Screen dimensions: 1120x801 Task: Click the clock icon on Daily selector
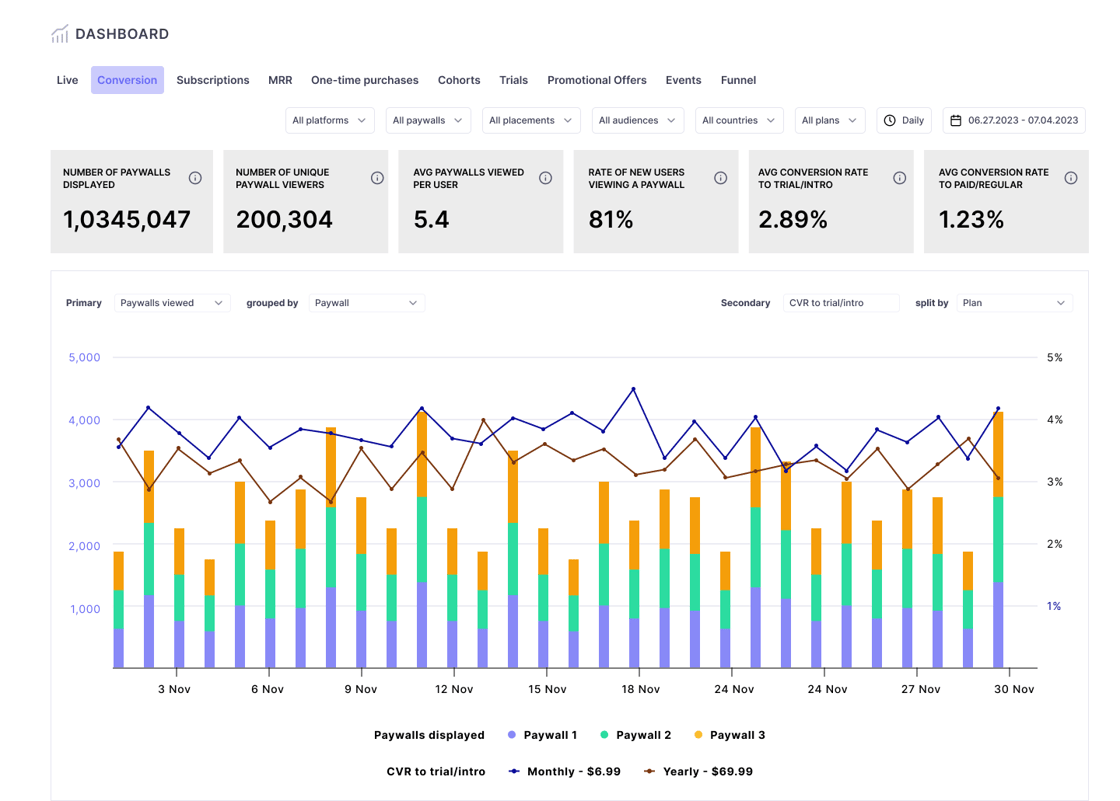coord(889,120)
